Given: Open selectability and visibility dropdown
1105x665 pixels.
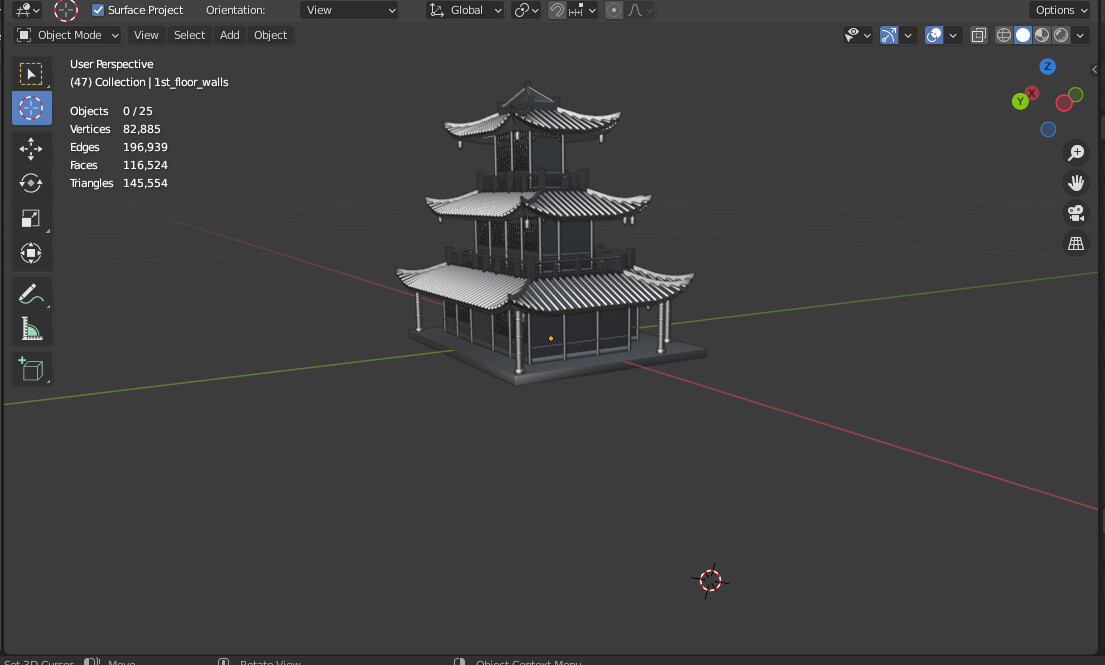Looking at the screenshot, I should tap(858, 35).
